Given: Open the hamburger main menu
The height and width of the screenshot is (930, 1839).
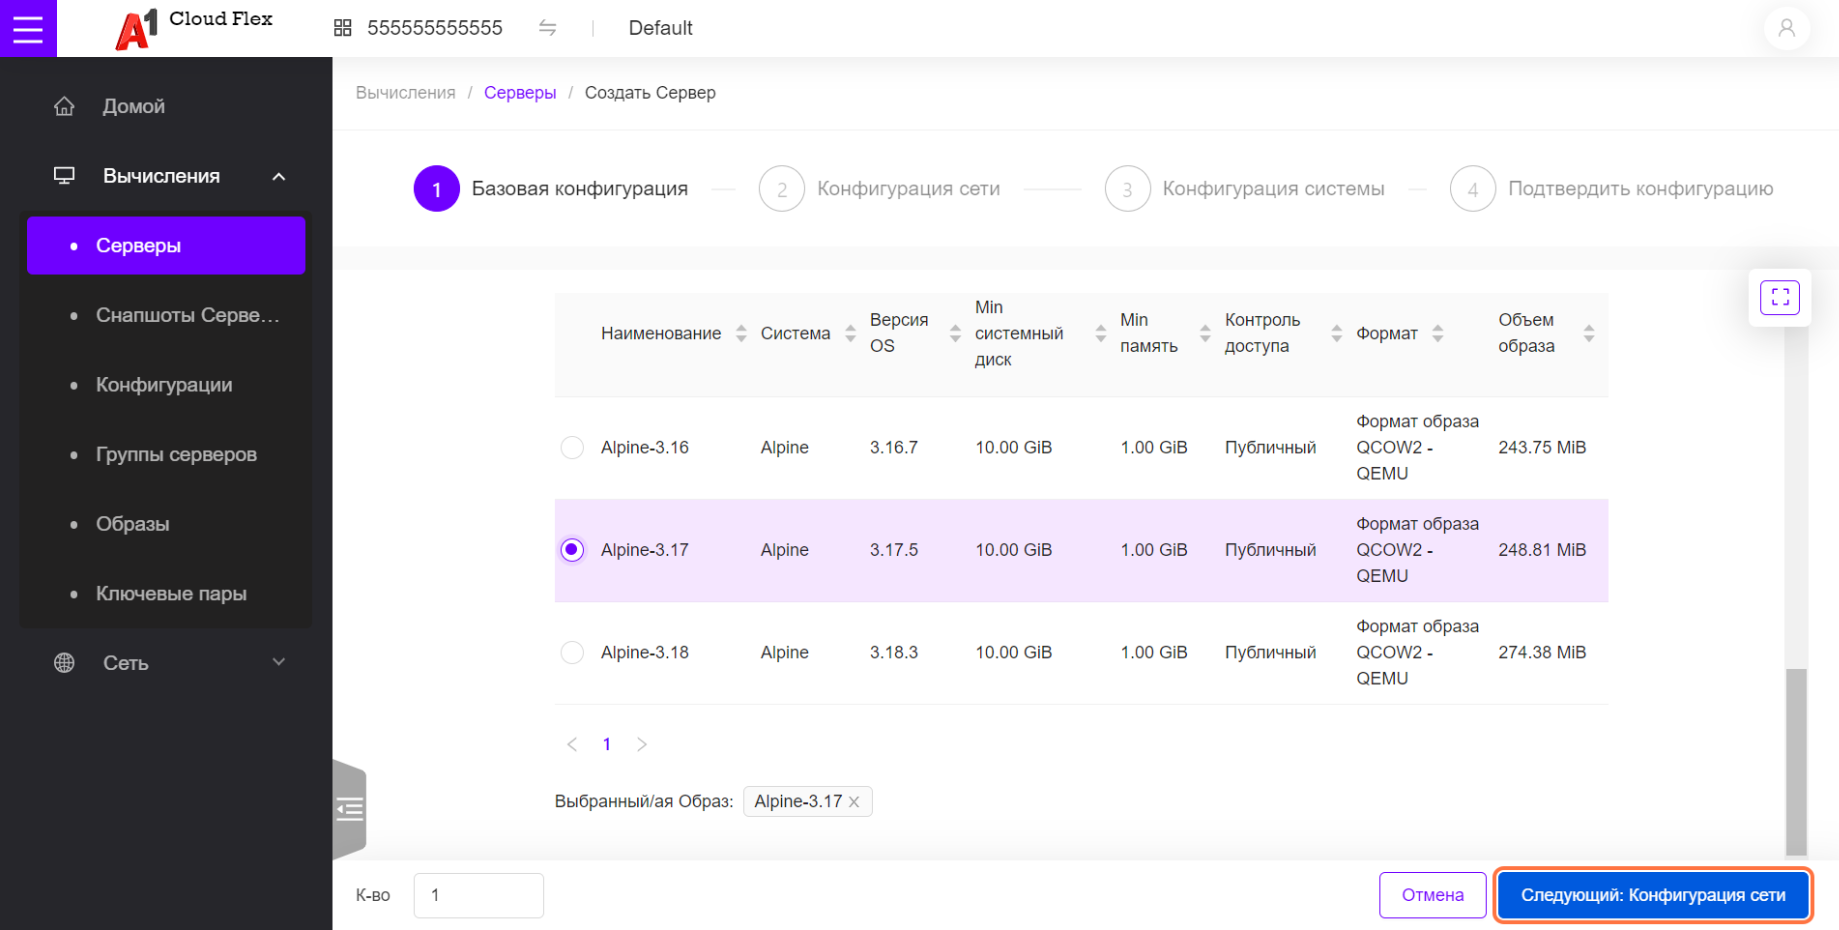Looking at the screenshot, I should point(28,28).
